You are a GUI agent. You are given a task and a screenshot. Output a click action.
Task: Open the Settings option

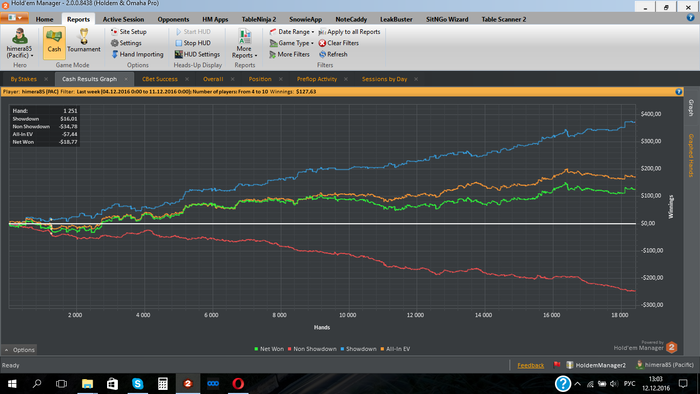(126, 43)
